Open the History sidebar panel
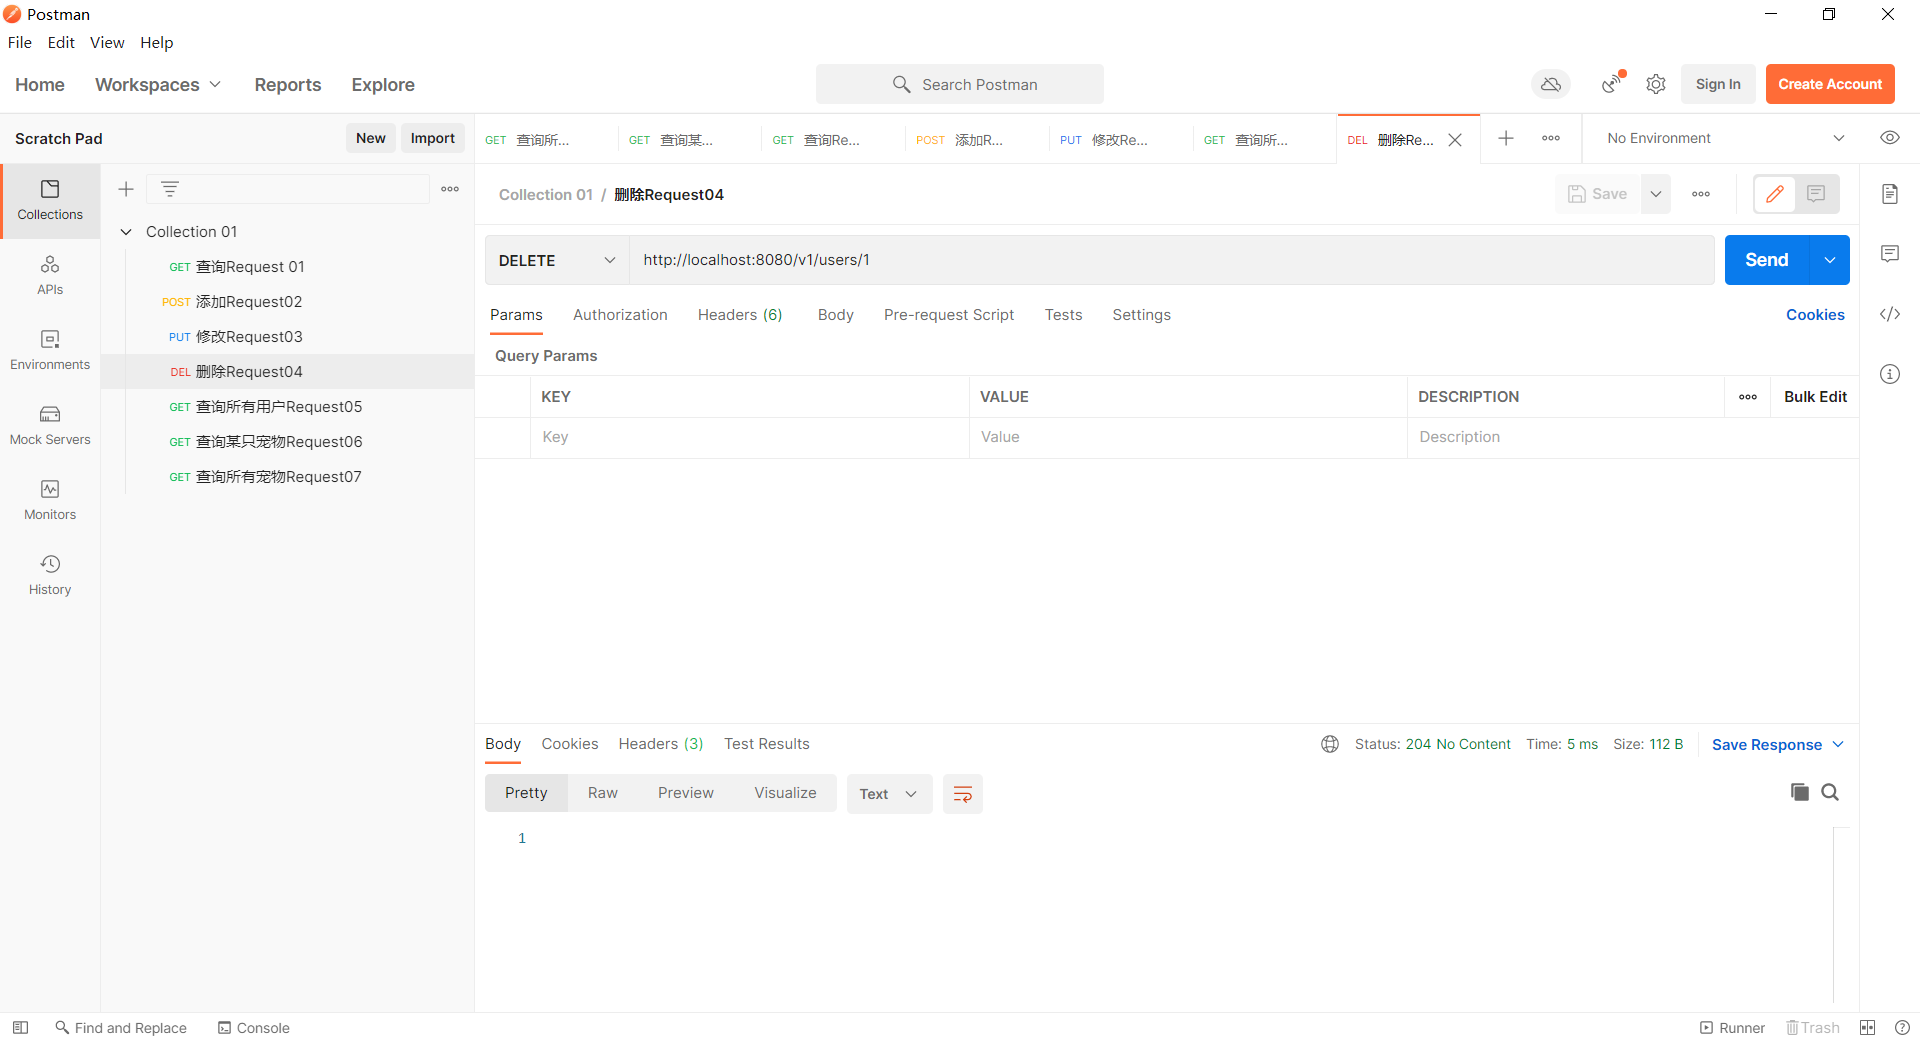Image resolution: width=1920 pixels, height=1042 pixels. pos(50,576)
